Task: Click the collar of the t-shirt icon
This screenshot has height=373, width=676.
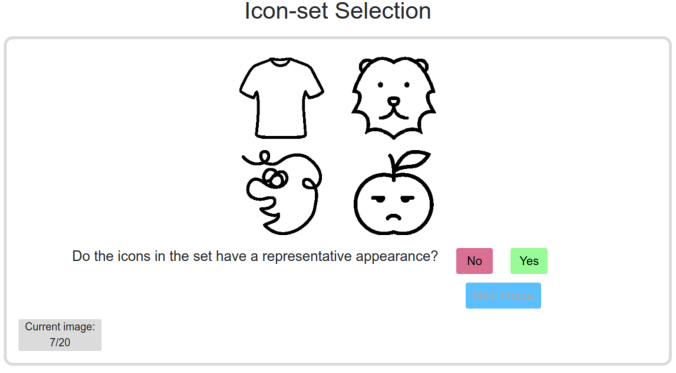Action: coord(281,63)
